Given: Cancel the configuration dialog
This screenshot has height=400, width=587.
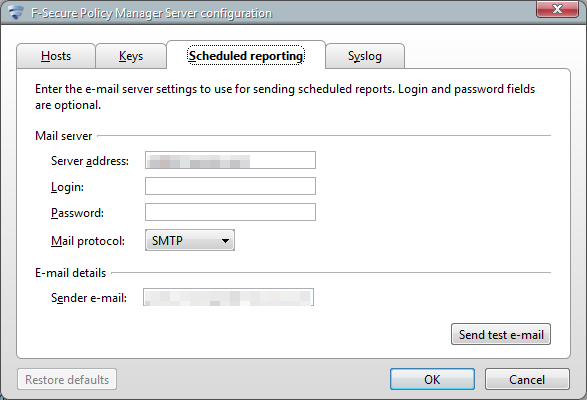Looking at the screenshot, I should 527,379.
